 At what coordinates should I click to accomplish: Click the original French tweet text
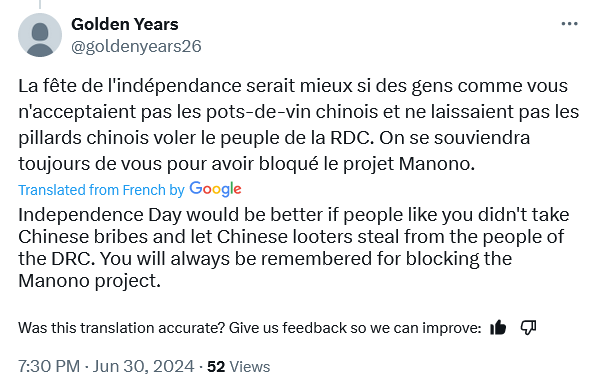299,125
